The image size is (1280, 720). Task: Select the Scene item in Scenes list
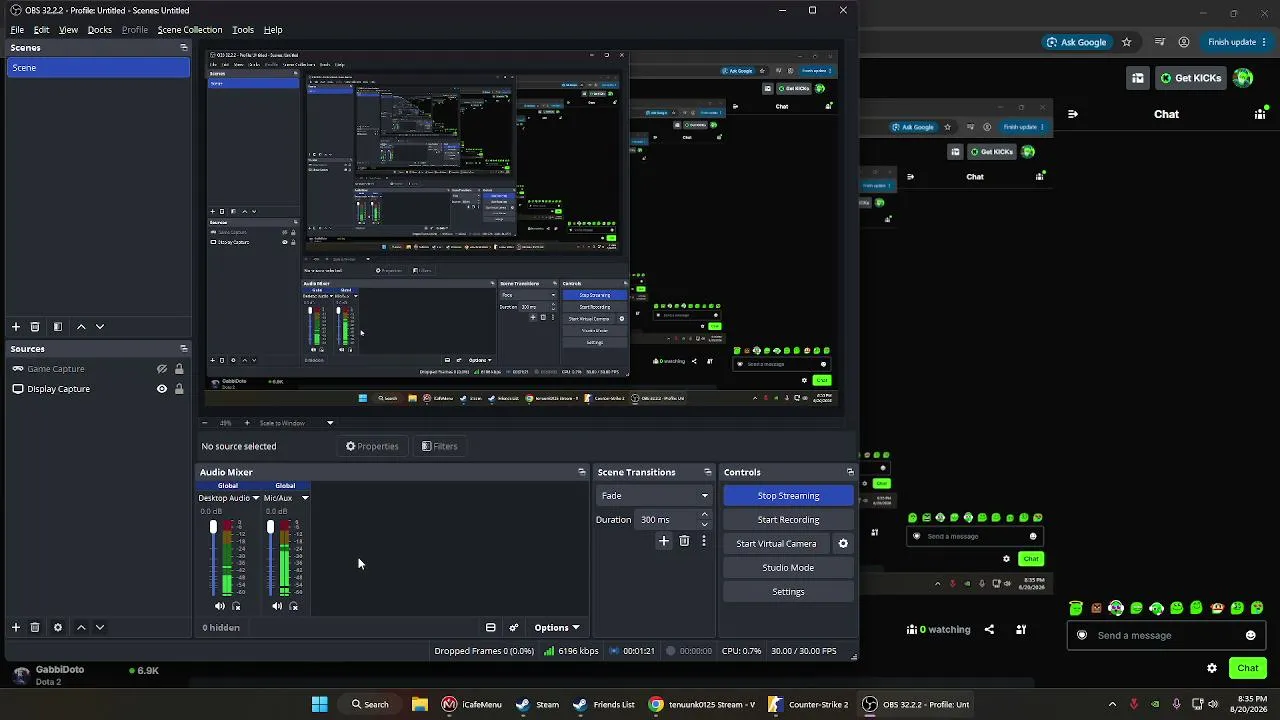(x=97, y=68)
